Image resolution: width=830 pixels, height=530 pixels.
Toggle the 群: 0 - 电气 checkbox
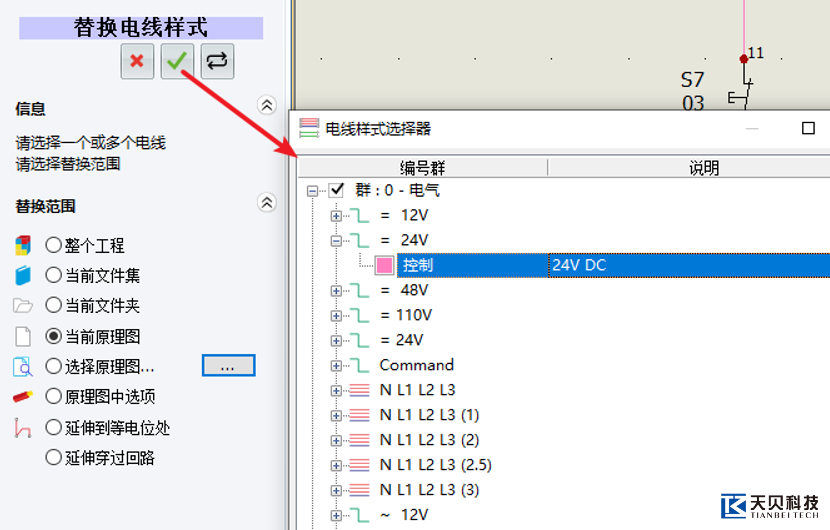point(336,190)
